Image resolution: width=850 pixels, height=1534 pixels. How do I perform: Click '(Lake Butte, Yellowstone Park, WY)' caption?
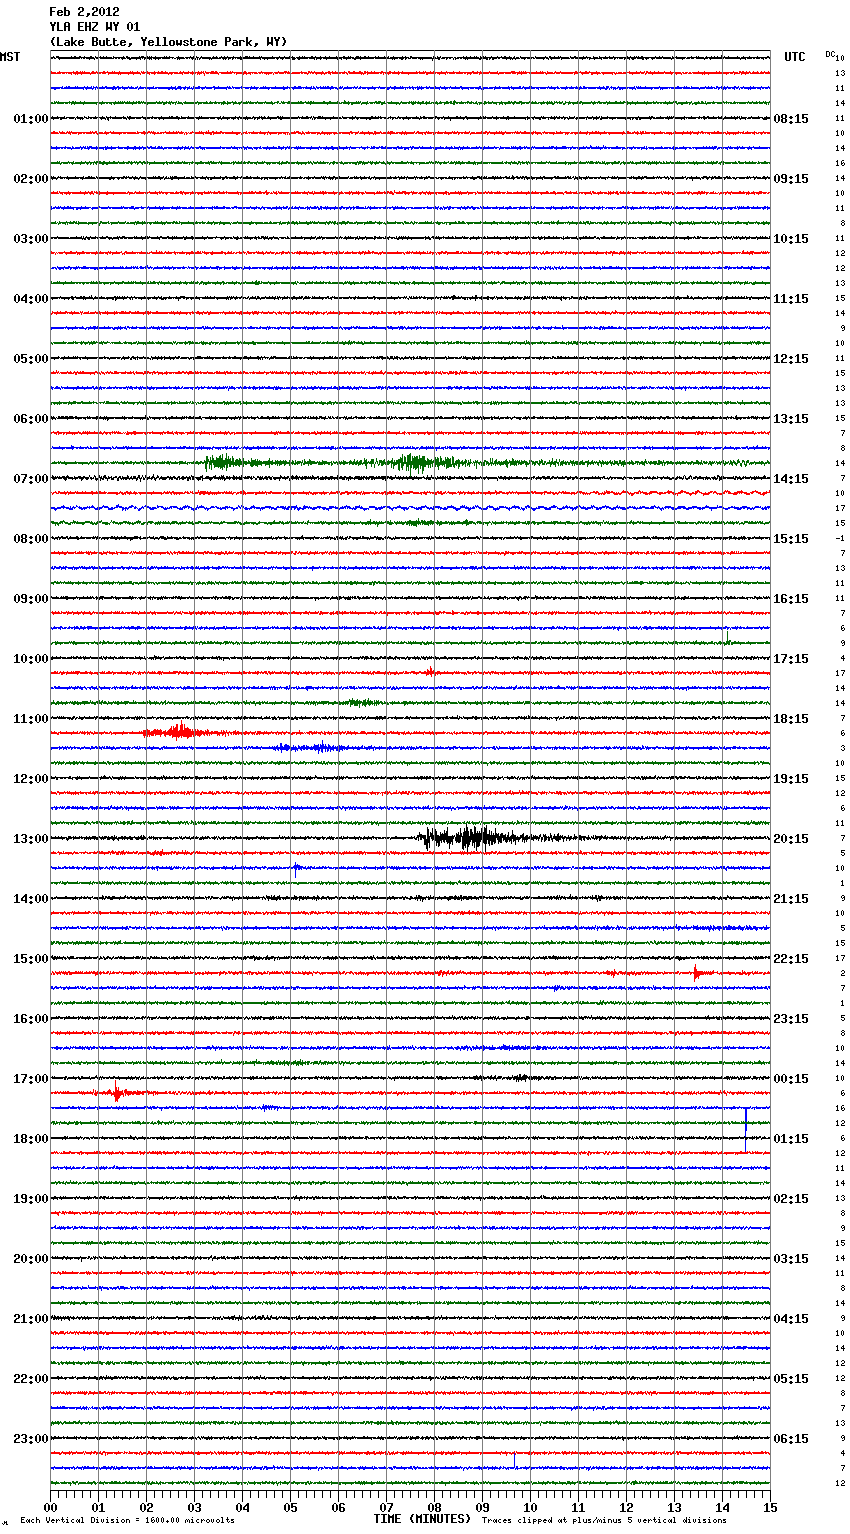168,42
